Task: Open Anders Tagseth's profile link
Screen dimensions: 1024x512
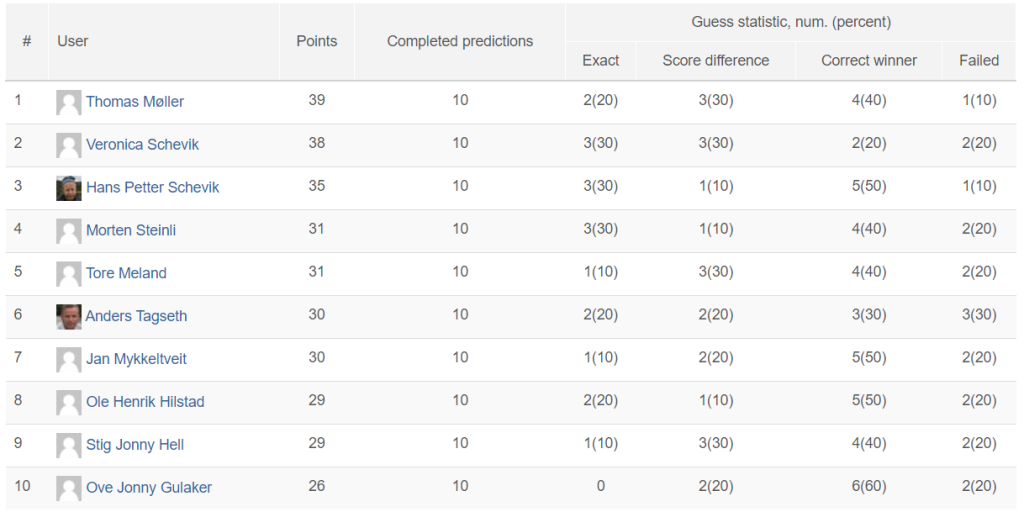Action: [136, 316]
